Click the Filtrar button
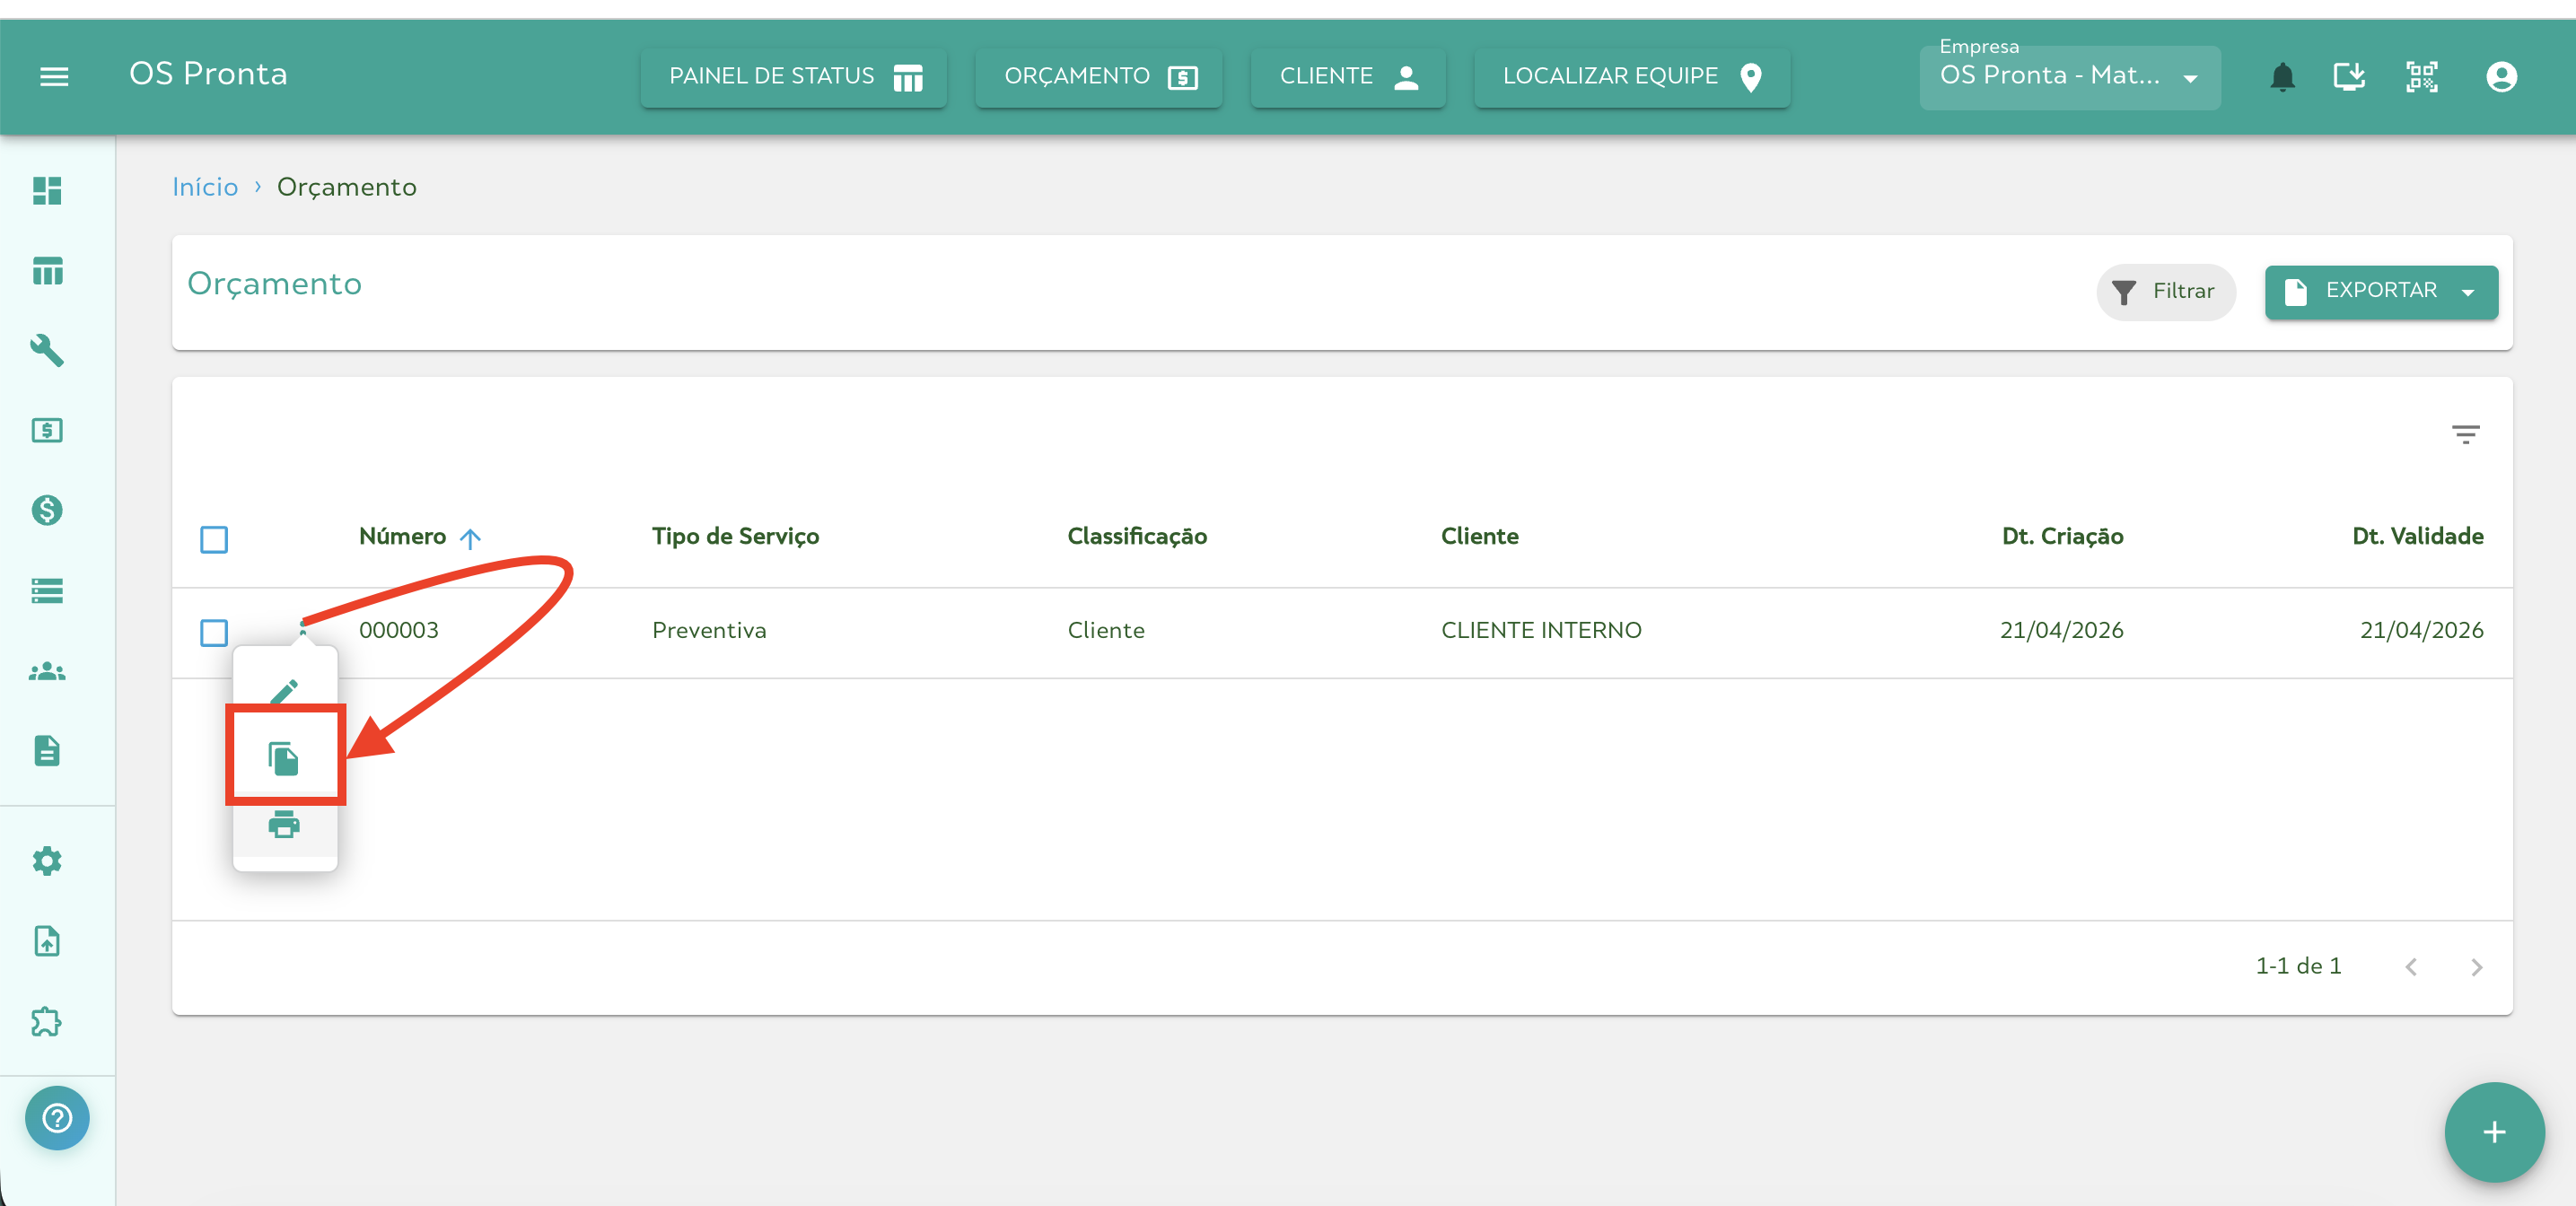2576x1206 pixels. tap(2165, 291)
